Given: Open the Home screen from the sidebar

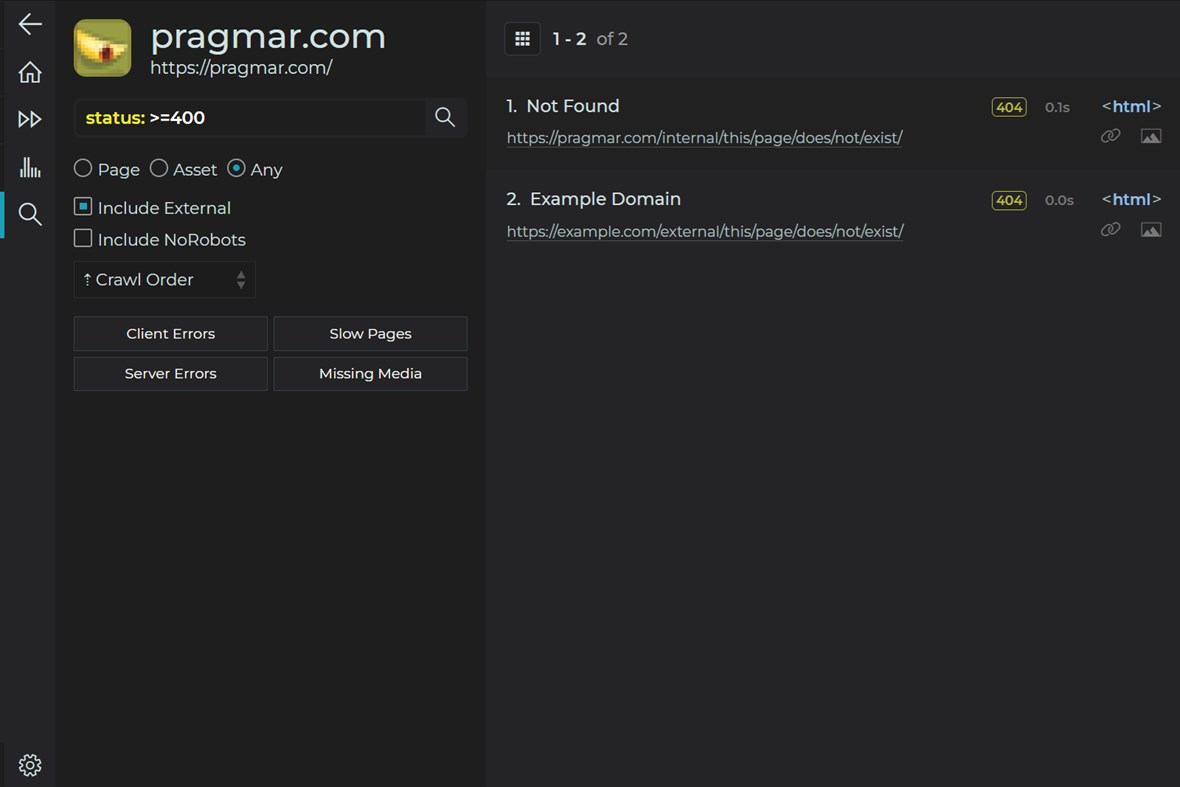Looking at the screenshot, I should click(29, 71).
